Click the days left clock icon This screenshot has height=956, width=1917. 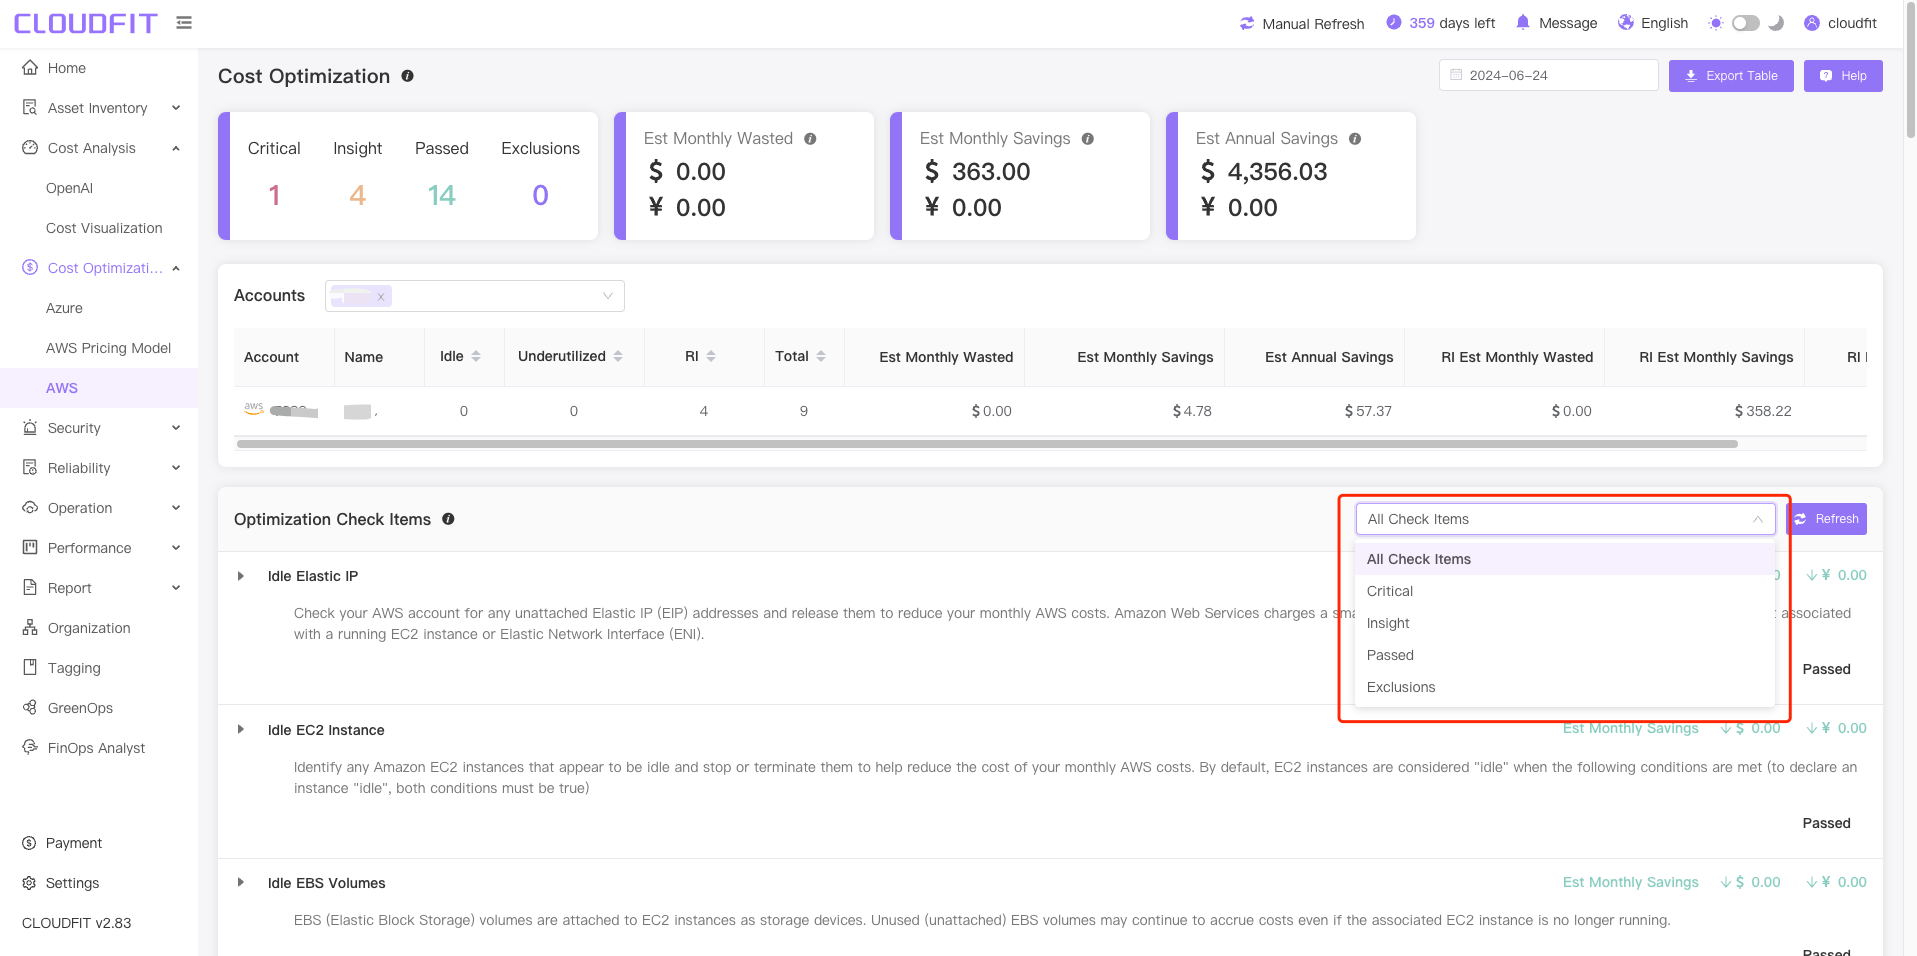tap(1394, 22)
